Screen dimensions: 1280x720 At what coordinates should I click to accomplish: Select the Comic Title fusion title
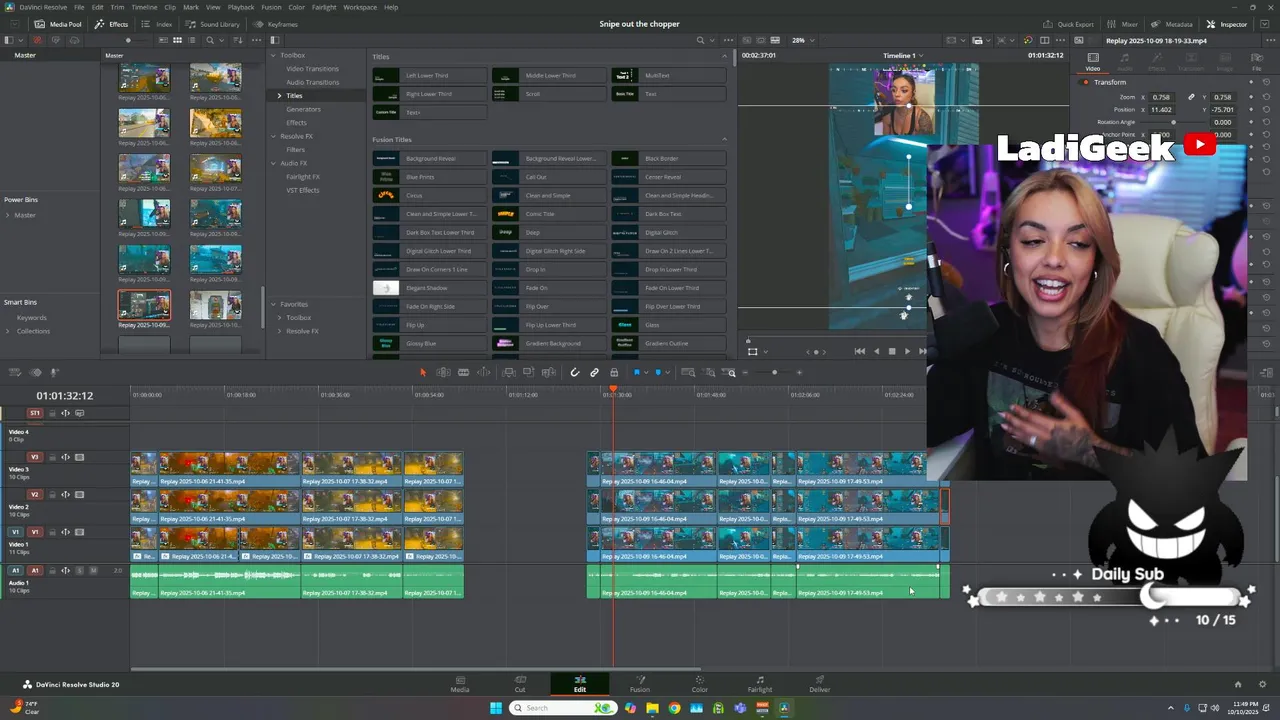(x=549, y=214)
